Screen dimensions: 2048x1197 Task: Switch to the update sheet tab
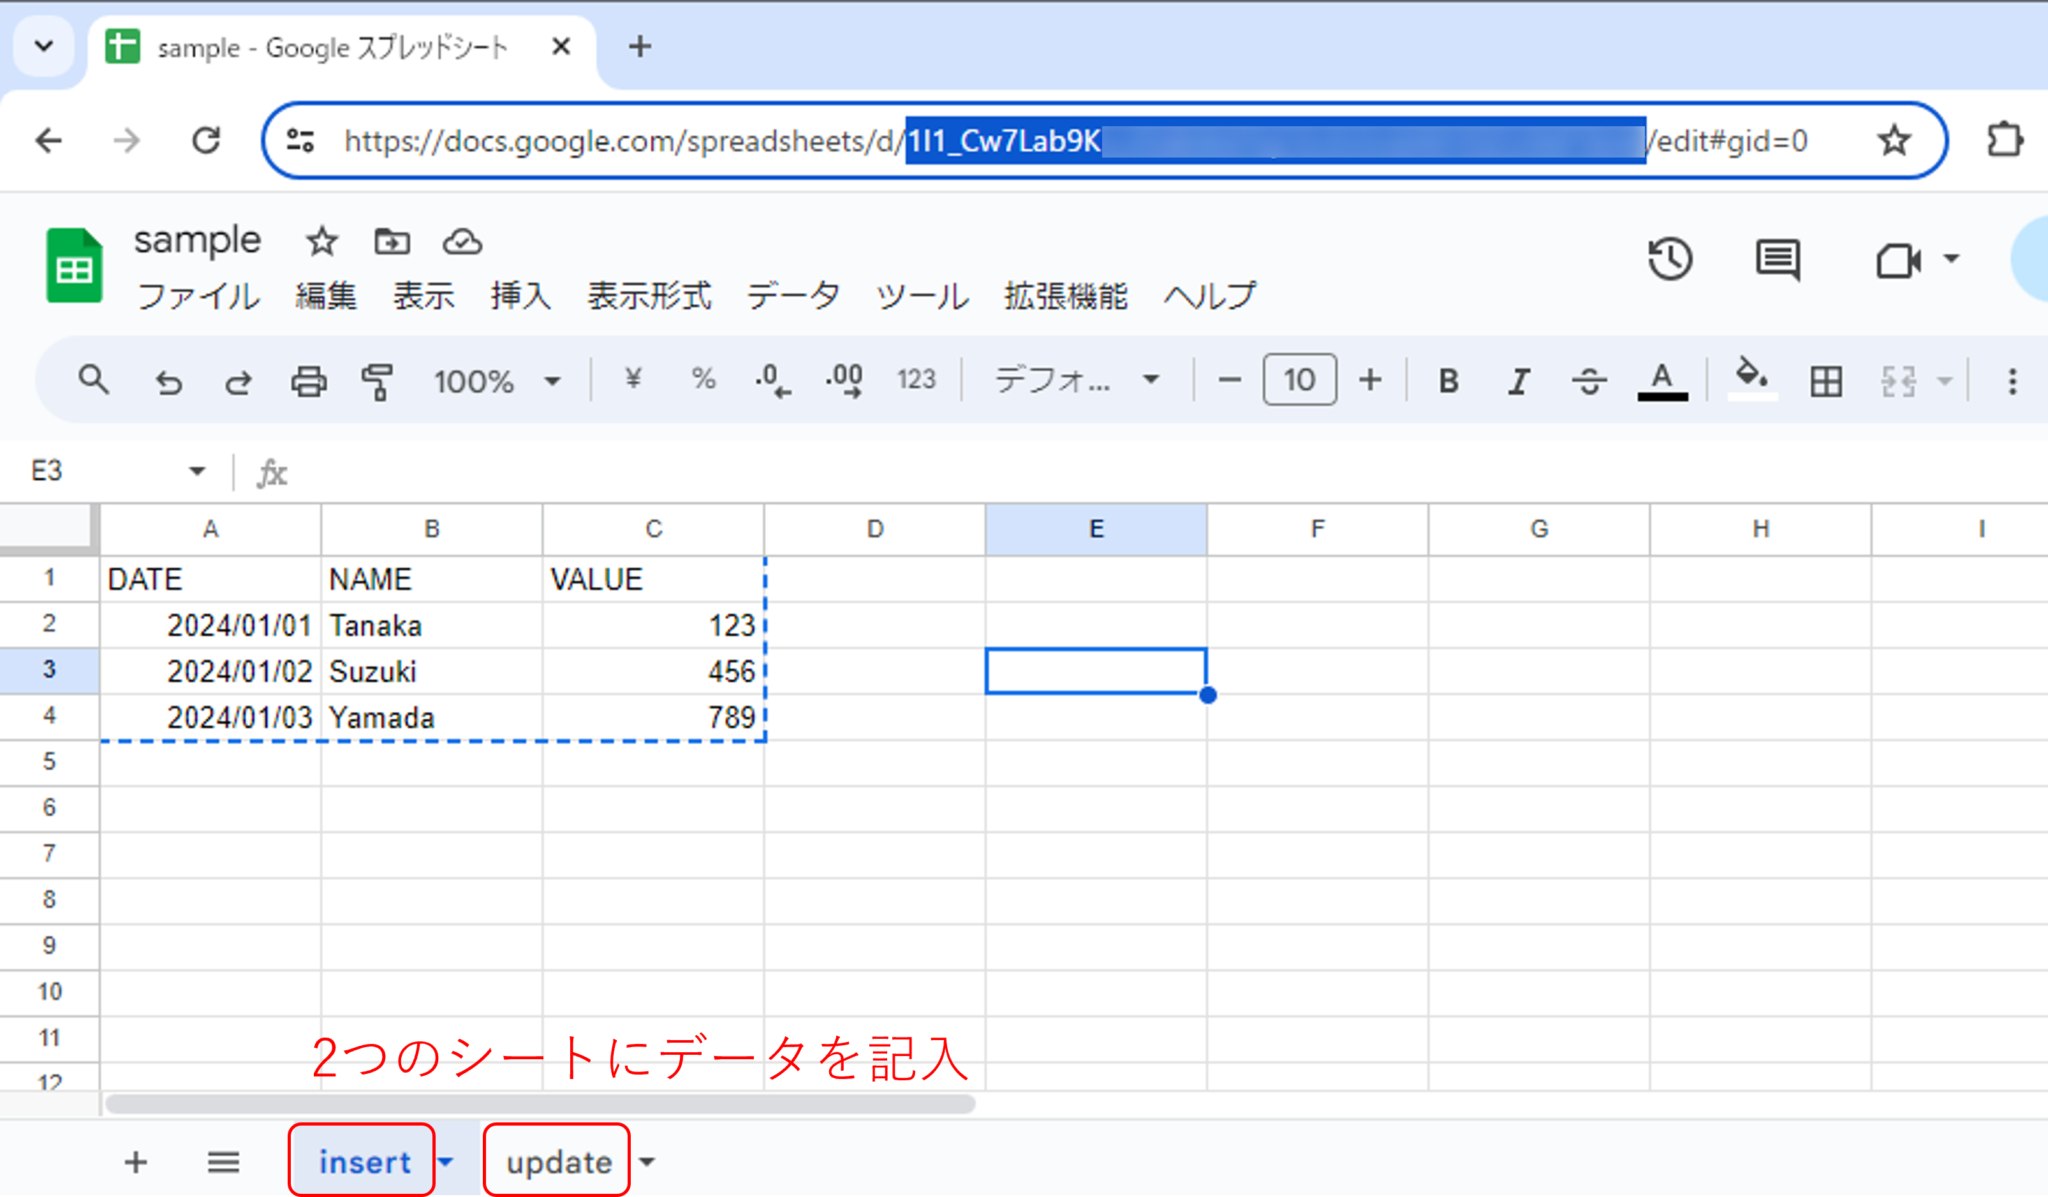click(x=557, y=1161)
